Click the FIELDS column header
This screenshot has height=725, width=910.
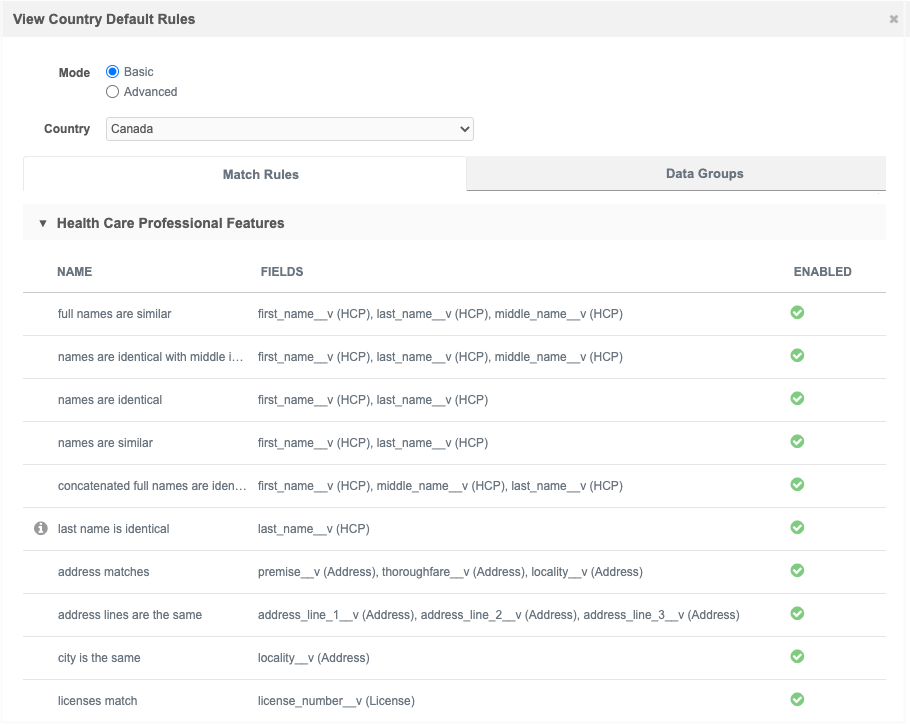click(281, 272)
